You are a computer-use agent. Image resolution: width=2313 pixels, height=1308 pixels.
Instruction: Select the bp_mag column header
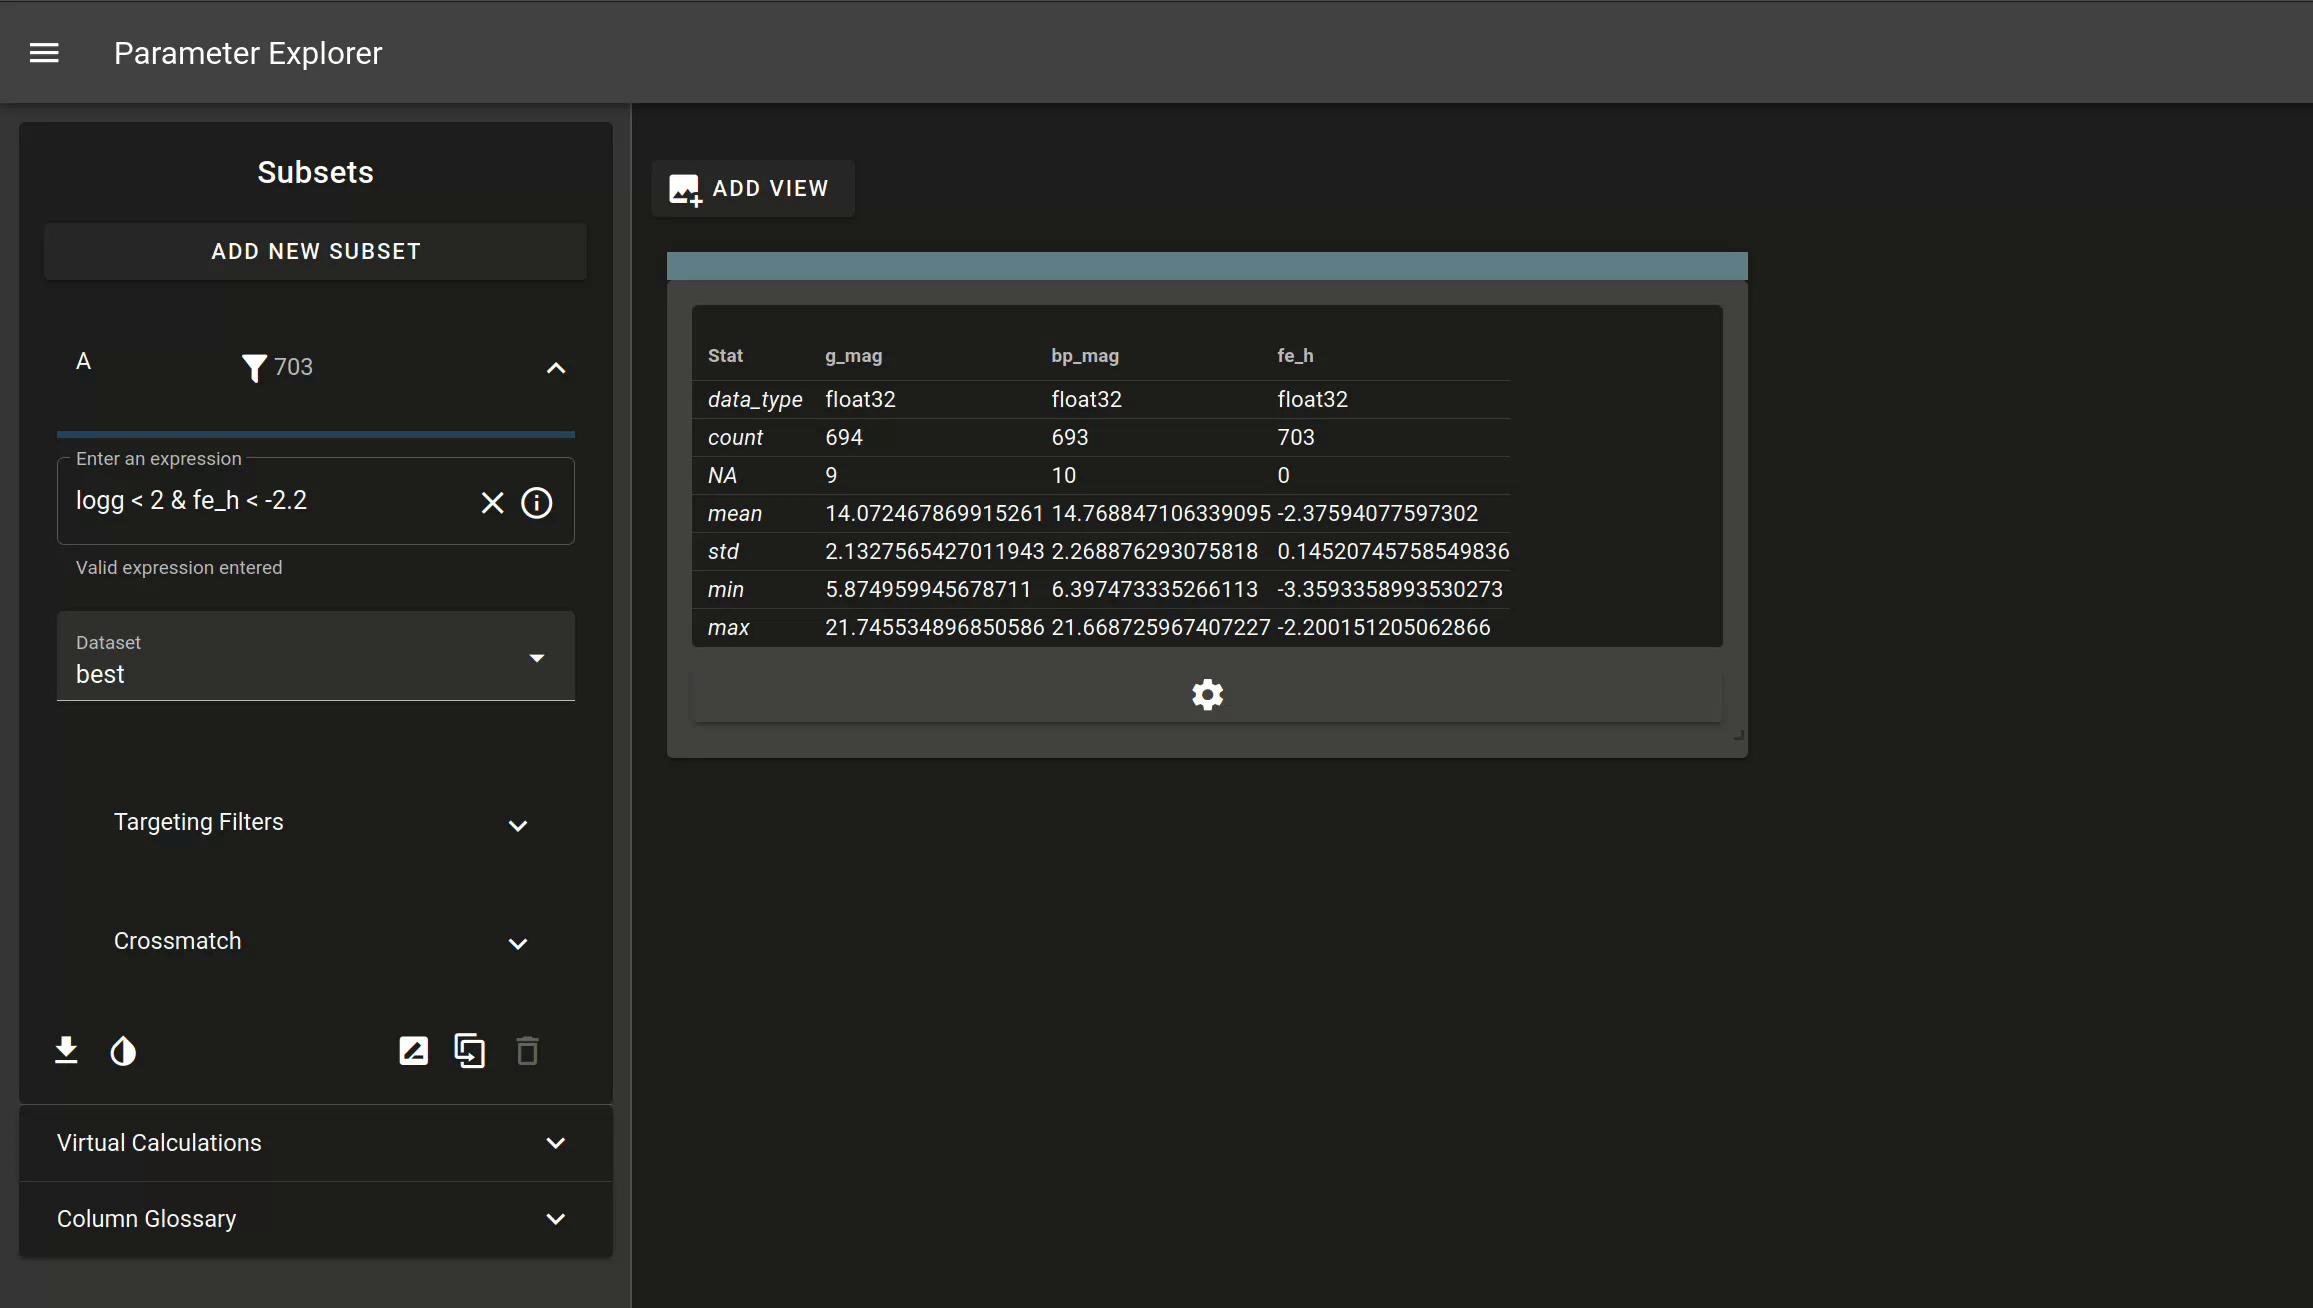(1085, 356)
